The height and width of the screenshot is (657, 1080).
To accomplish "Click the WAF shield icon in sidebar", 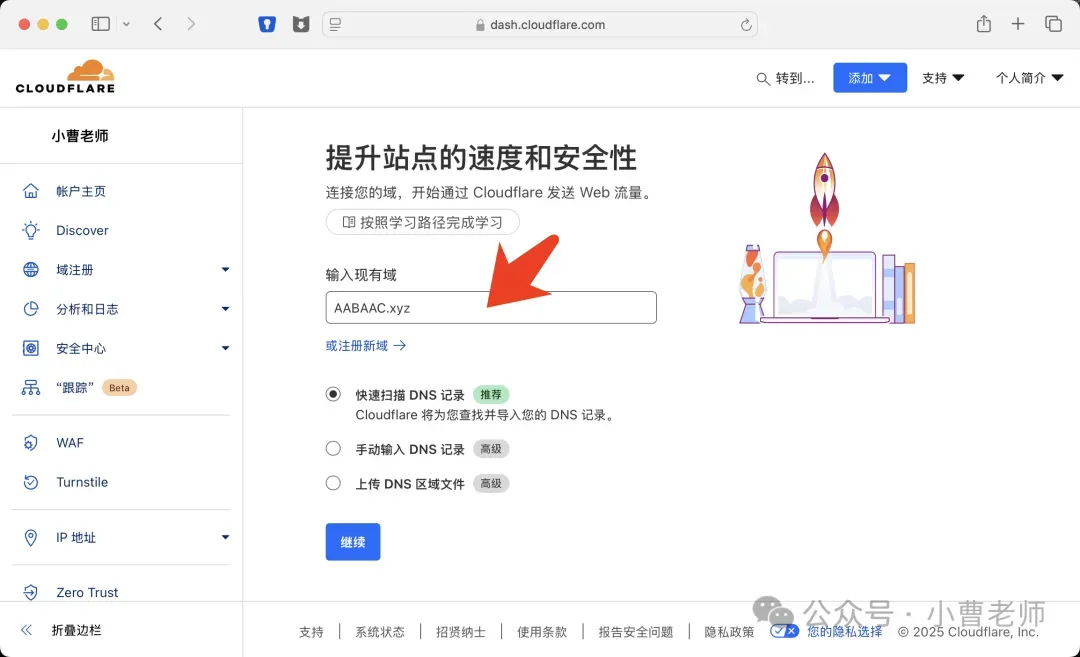I will pyautogui.click(x=31, y=443).
